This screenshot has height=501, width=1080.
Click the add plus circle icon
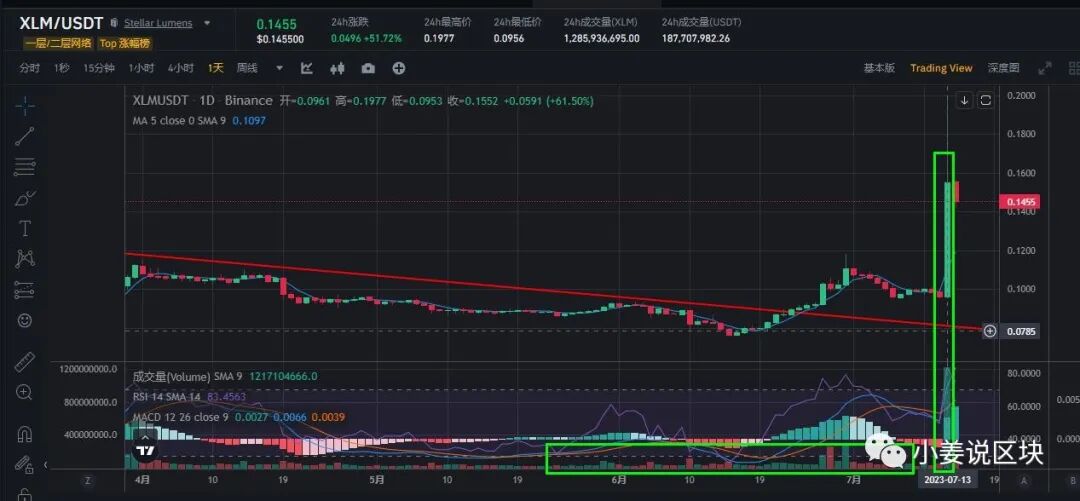pos(399,68)
